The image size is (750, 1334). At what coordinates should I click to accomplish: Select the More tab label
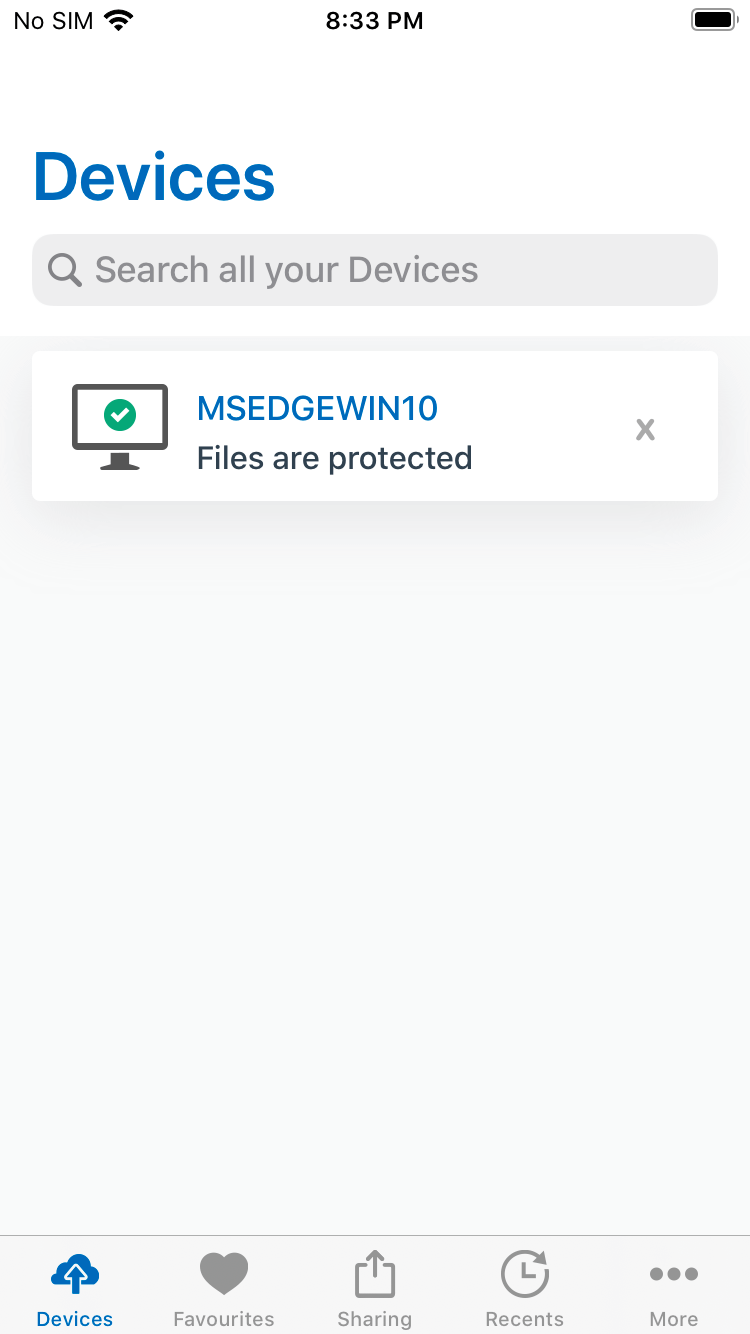click(674, 1319)
